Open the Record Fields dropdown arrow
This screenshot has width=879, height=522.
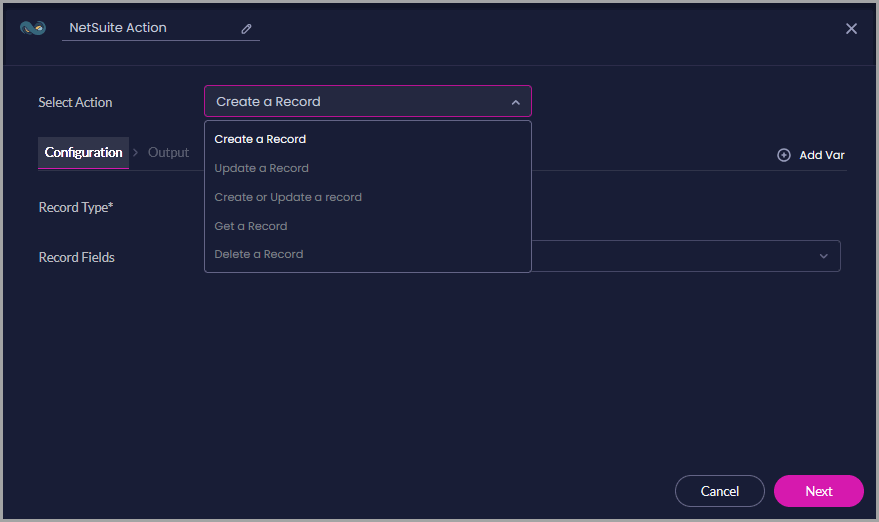coord(824,256)
